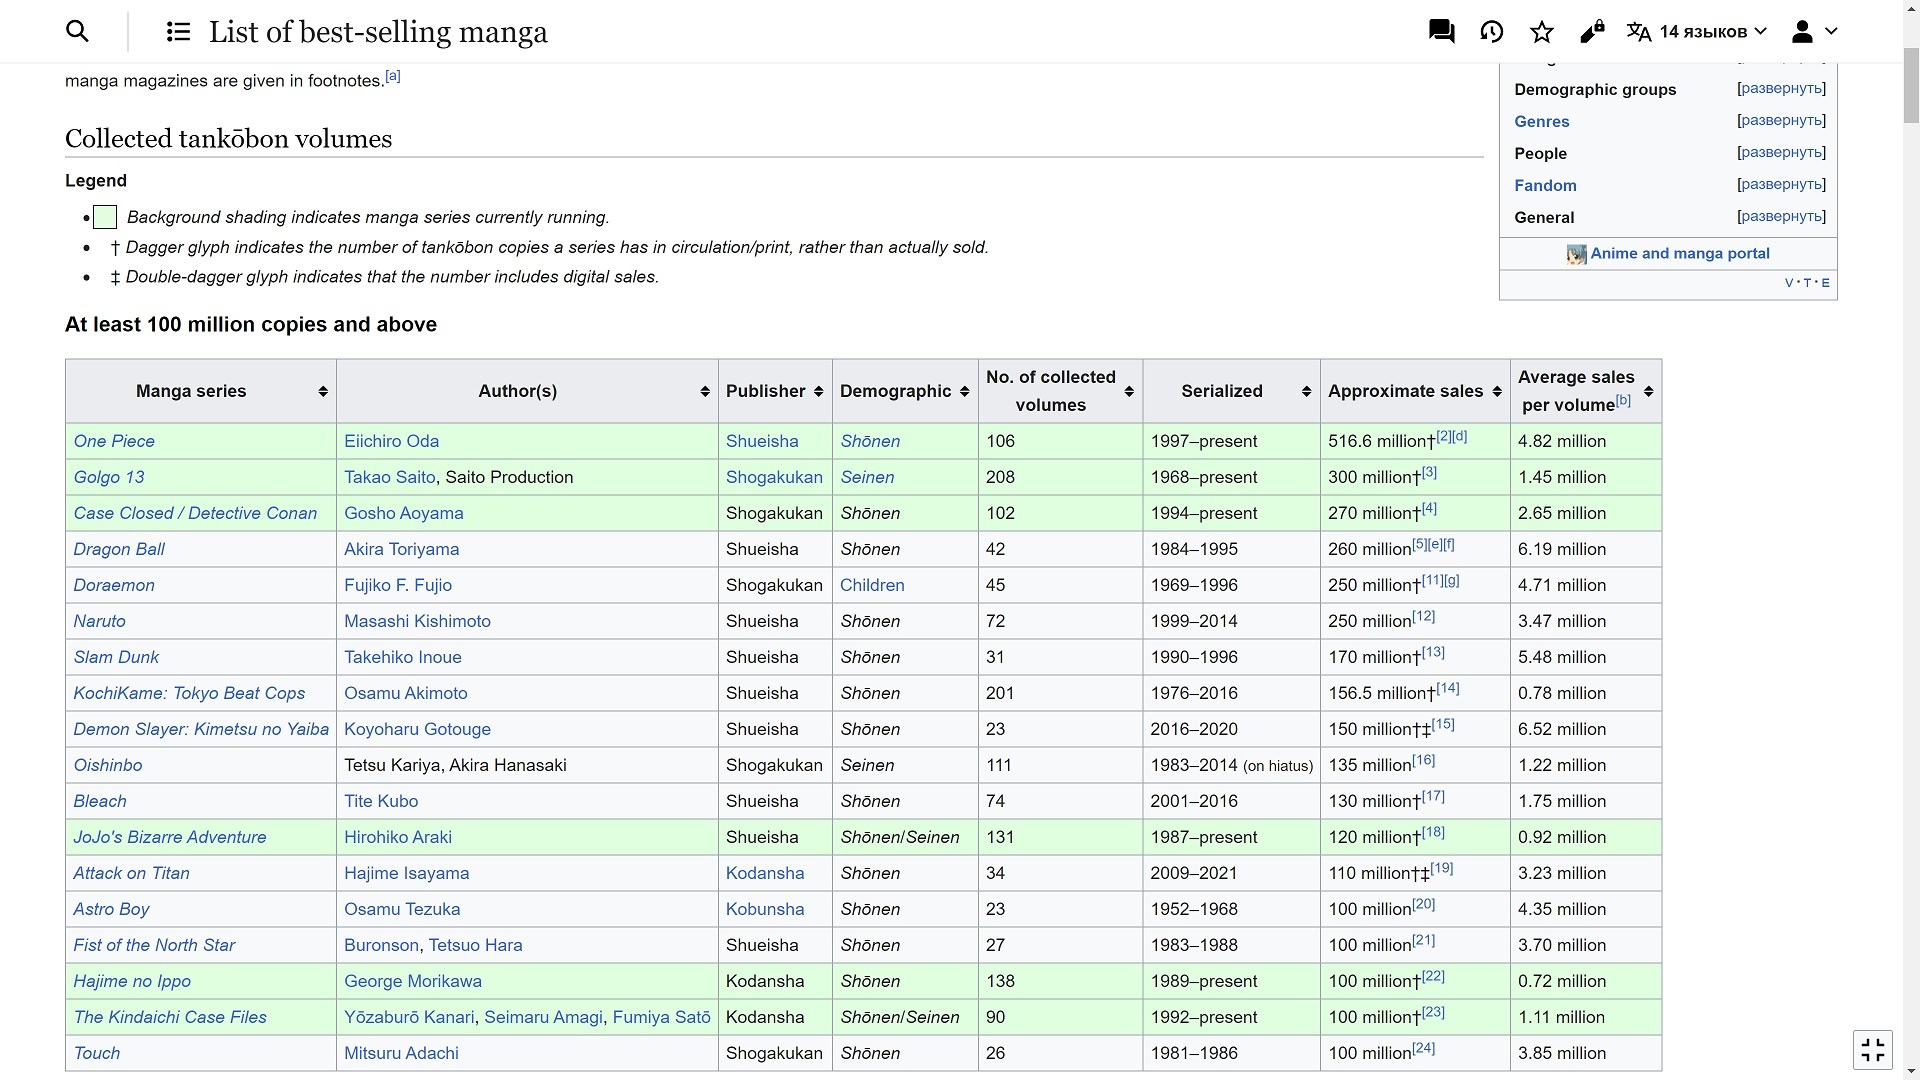Add page to watchlist star icon
This screenshot has width=1920, height=1080.
[1541, 32]
